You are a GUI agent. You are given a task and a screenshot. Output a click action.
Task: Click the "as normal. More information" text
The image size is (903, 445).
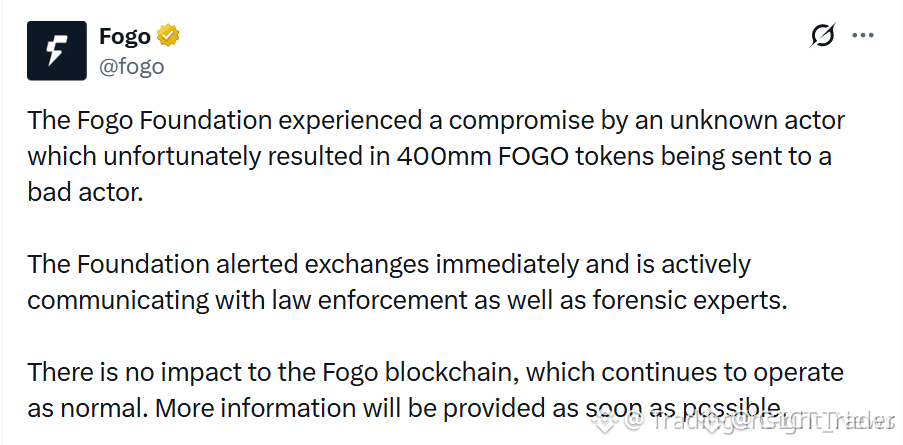tap(191, 408)
